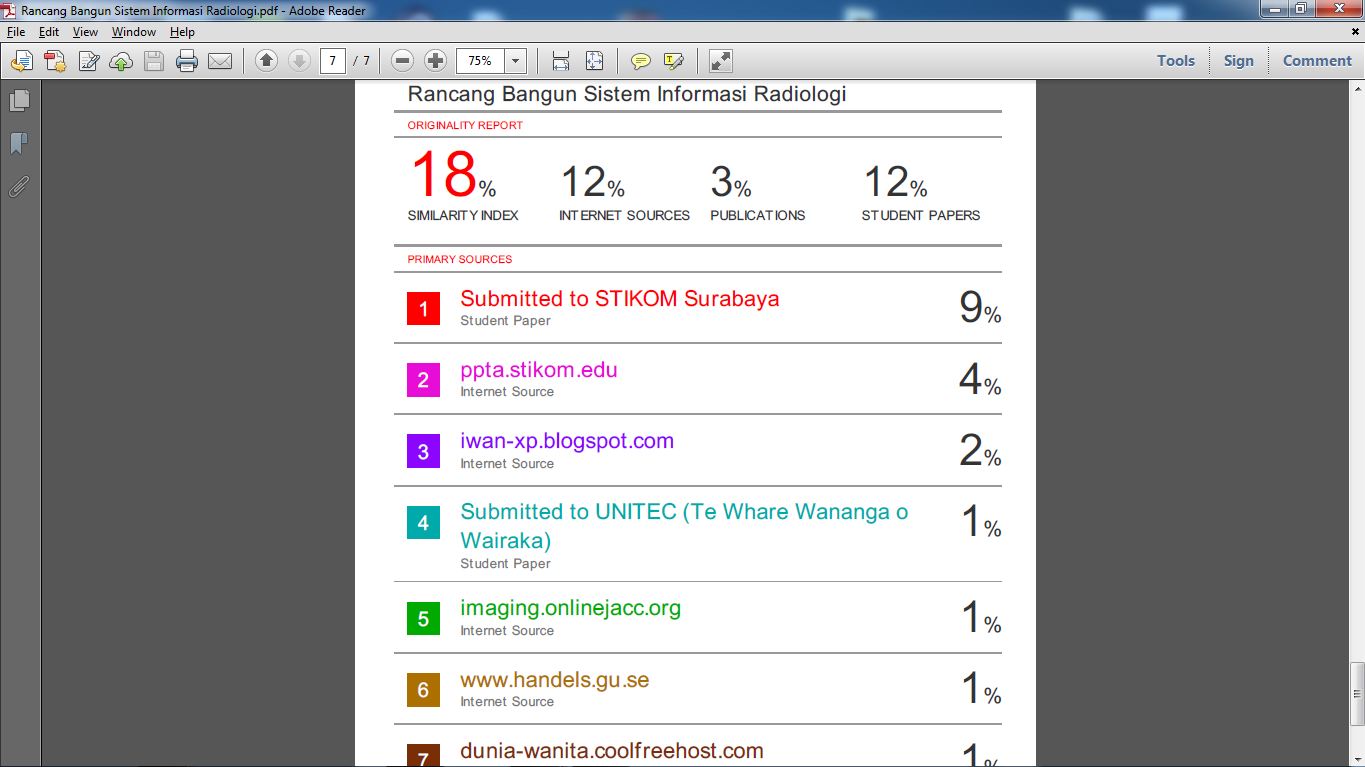Screen dimensions: 1365x767
Task: Add a sticky note comment
Action: tap(640, 61)
